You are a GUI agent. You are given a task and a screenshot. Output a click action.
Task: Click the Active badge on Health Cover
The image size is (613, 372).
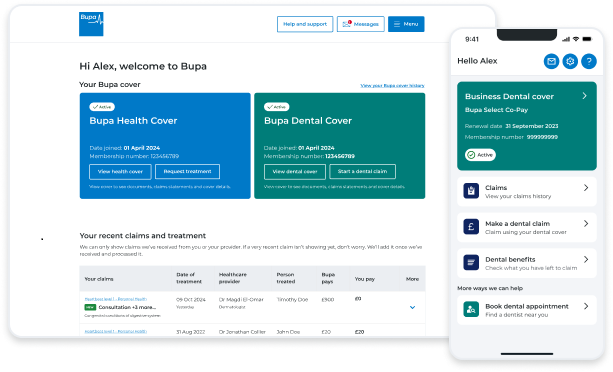tap(102, 107)
